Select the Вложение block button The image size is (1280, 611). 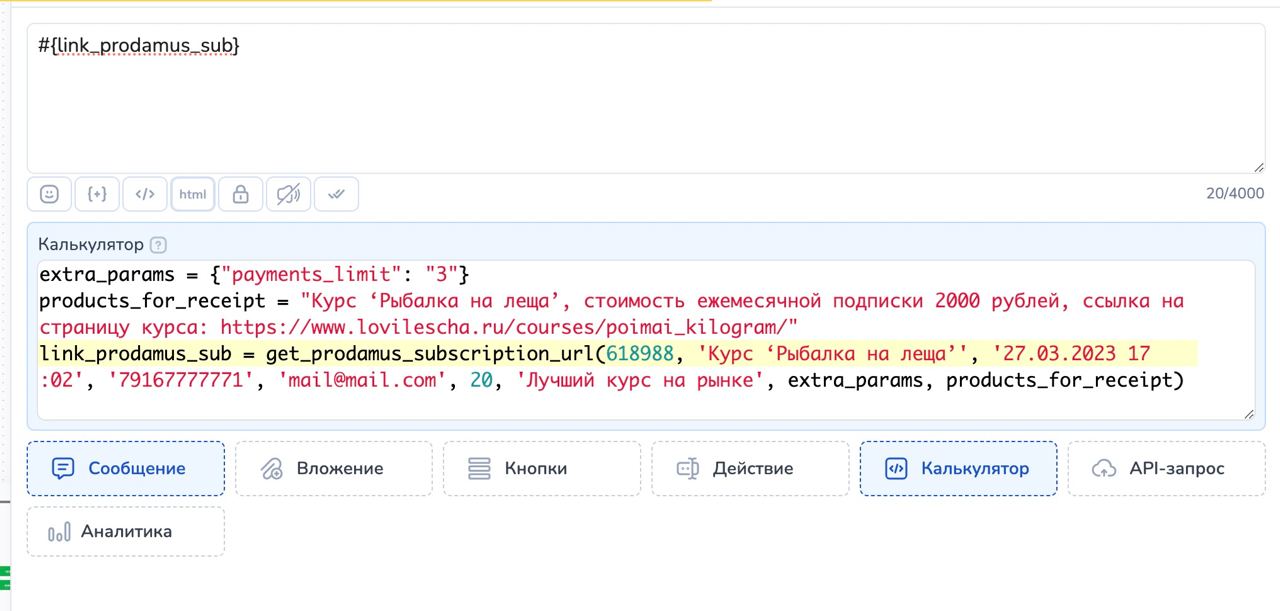point(334,468)
